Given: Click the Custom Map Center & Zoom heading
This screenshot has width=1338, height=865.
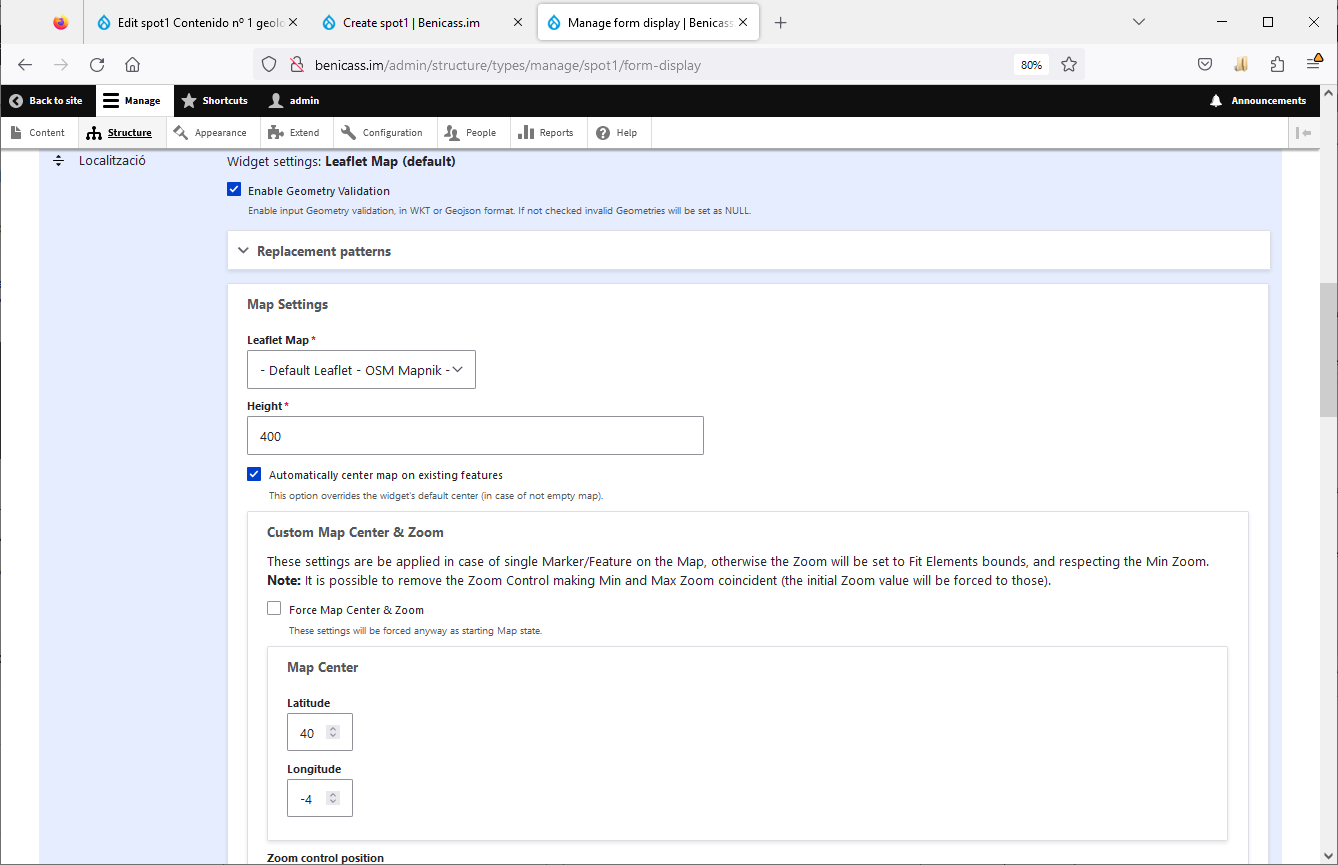Looking at the screenshot, I should pyautogui.click(x=355, y=532).
